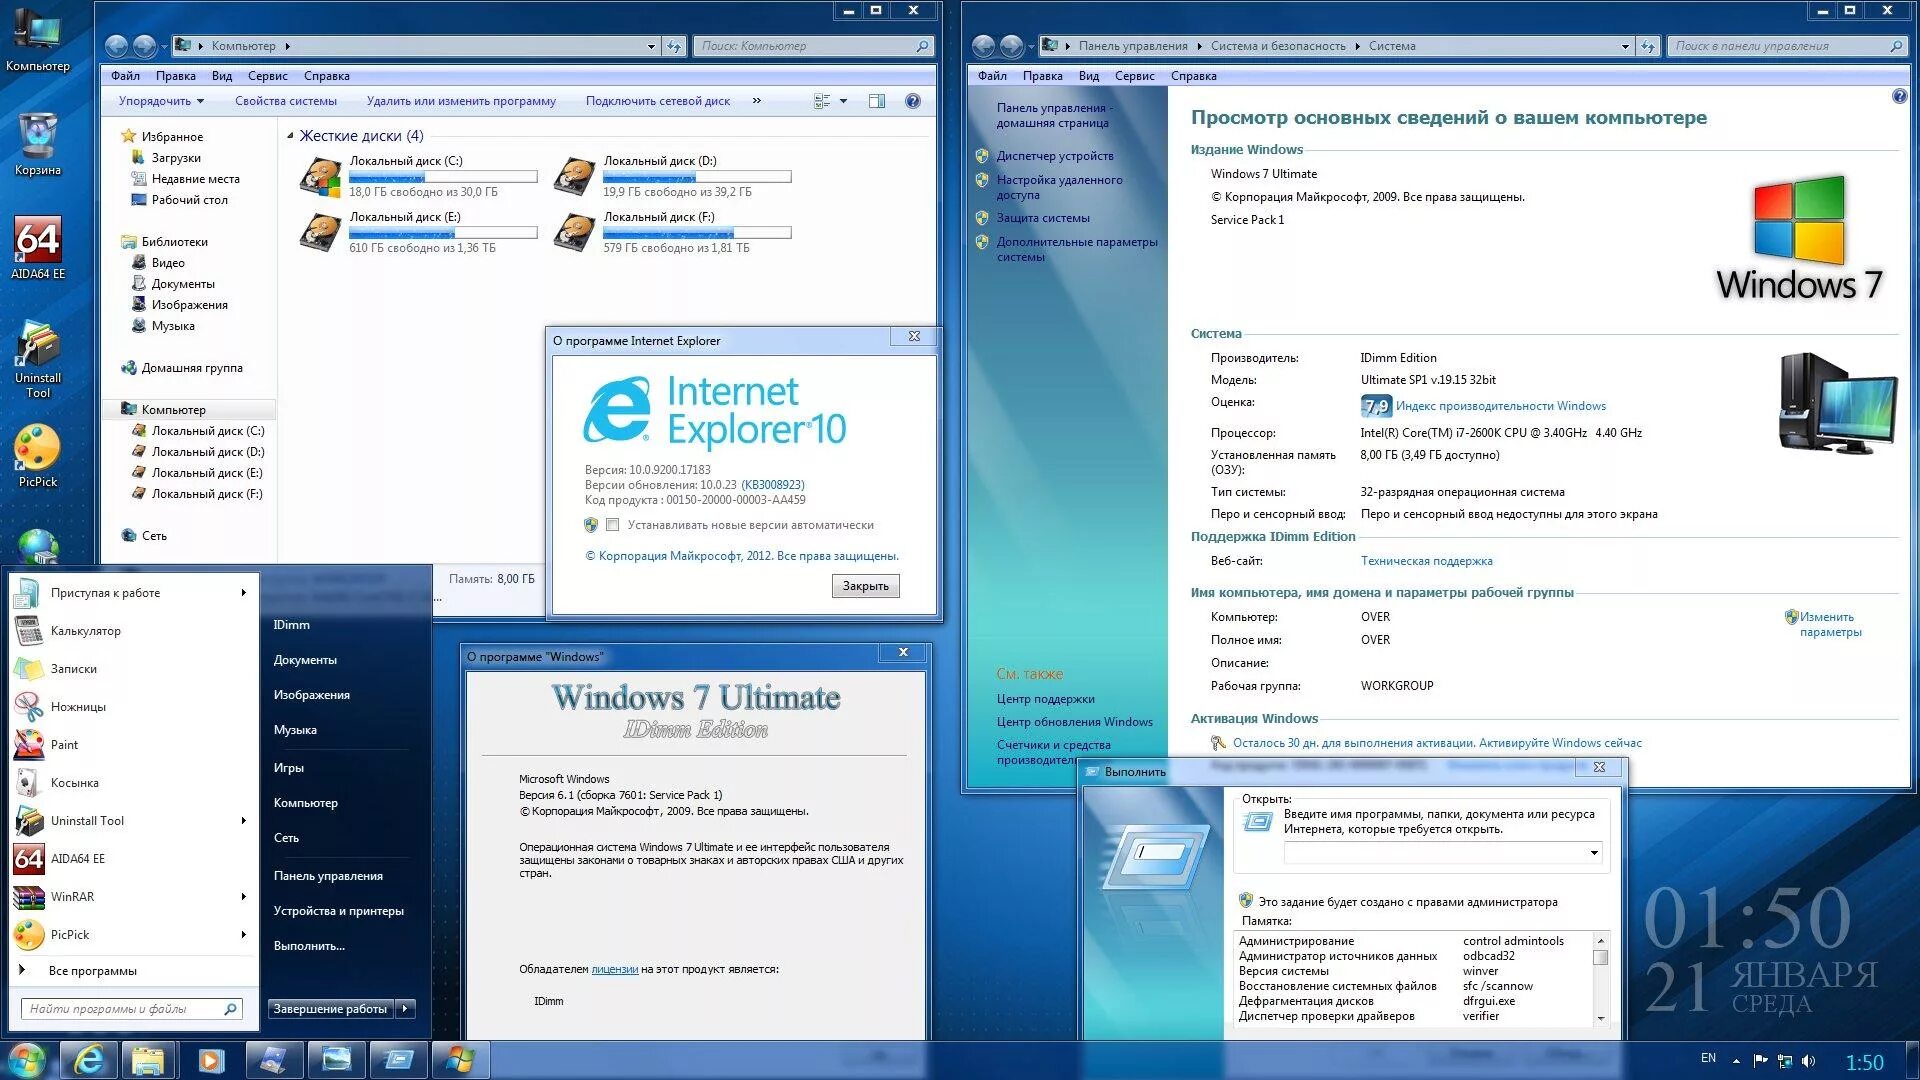The height and width of the screenshot is (1080, 1920).
Task: Click the Local disk (D:) capacity bar
Action: pyautogui.click(x=697, y=177)
